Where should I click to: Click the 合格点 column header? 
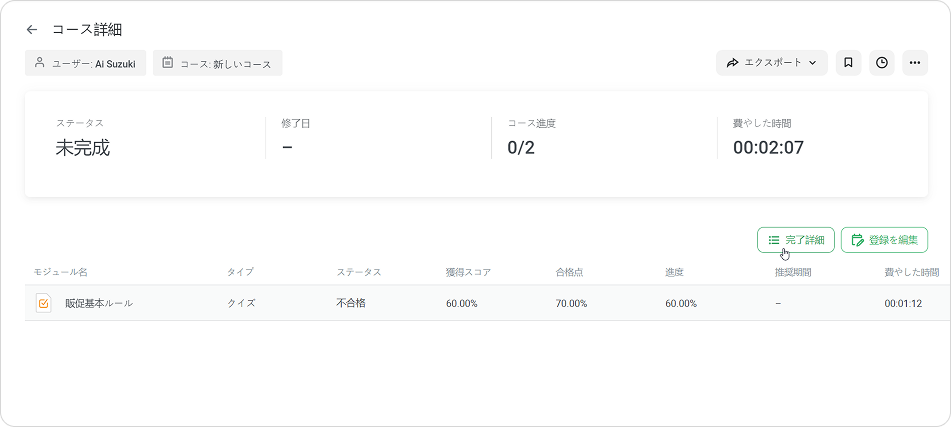pyautogui.click(x=570, y=272)
